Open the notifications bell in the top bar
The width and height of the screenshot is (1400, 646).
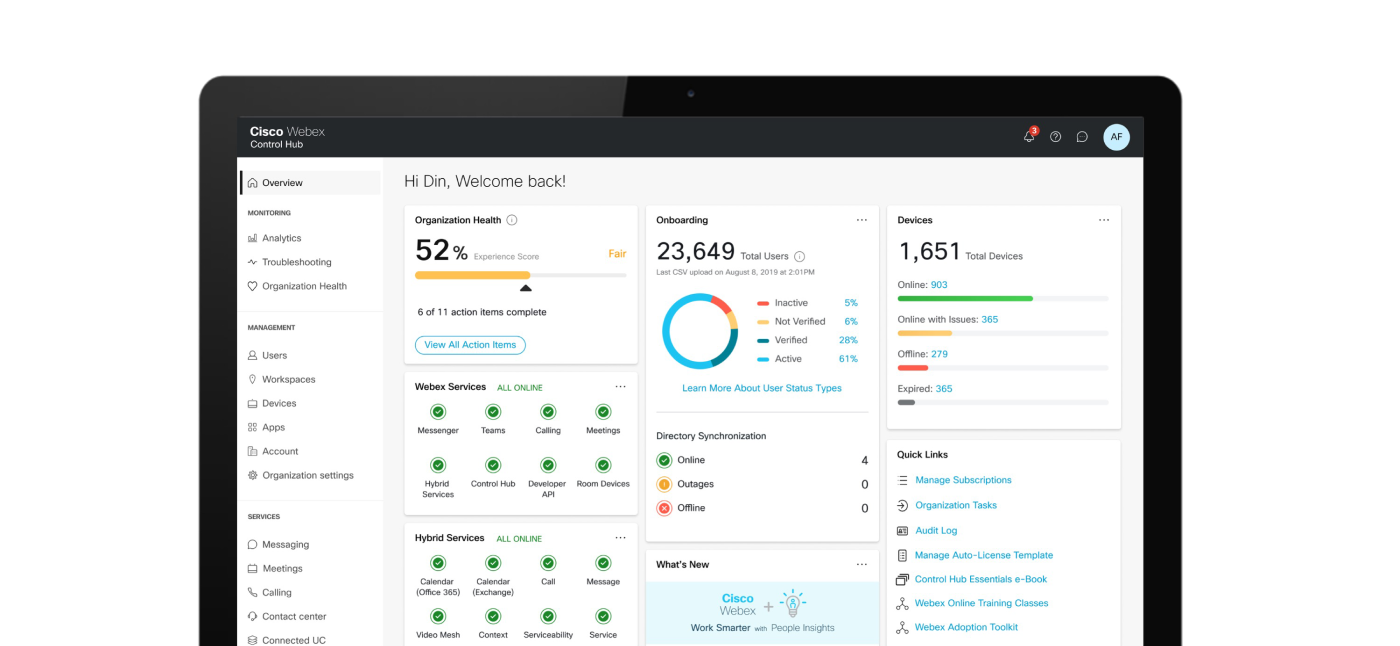(1028, 136)
